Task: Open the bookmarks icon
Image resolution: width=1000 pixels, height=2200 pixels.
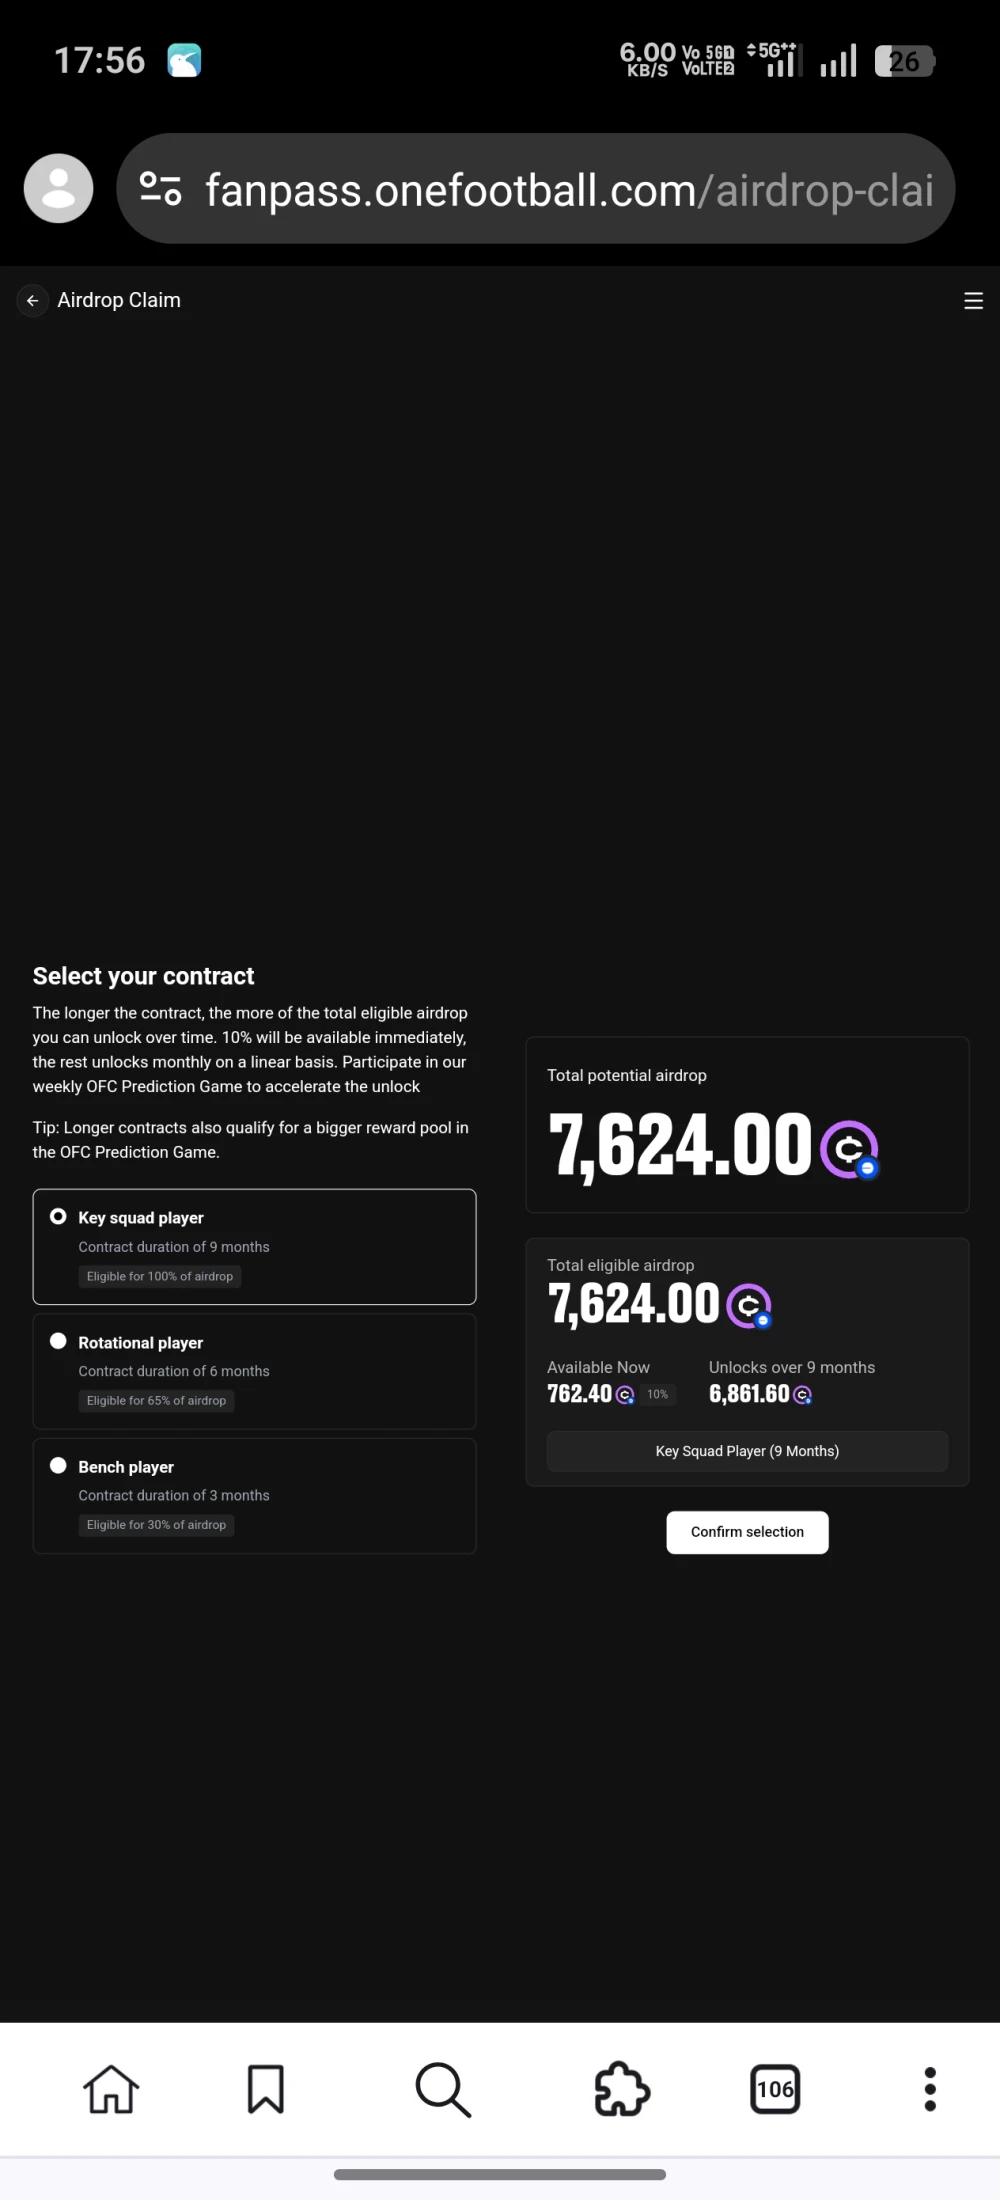Action: tap(266, 2089)
